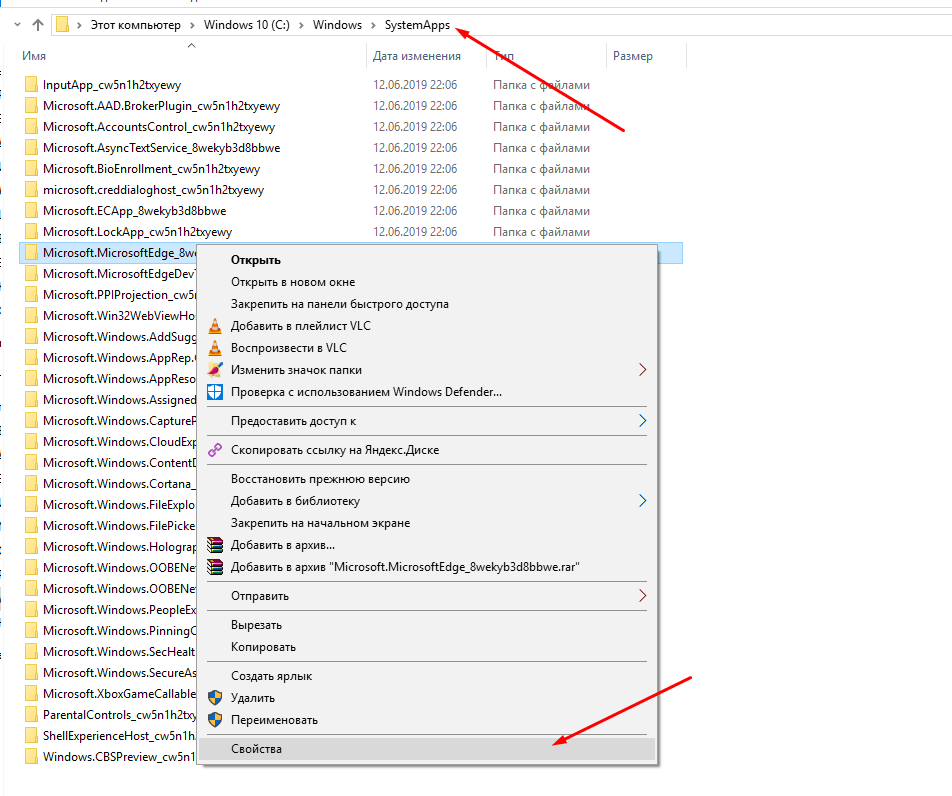Viewport: 952px width, 796px height.
Task: Click the folder icon of Microsoft.AAD.BrokerPlugin
Action: point(32,106)
